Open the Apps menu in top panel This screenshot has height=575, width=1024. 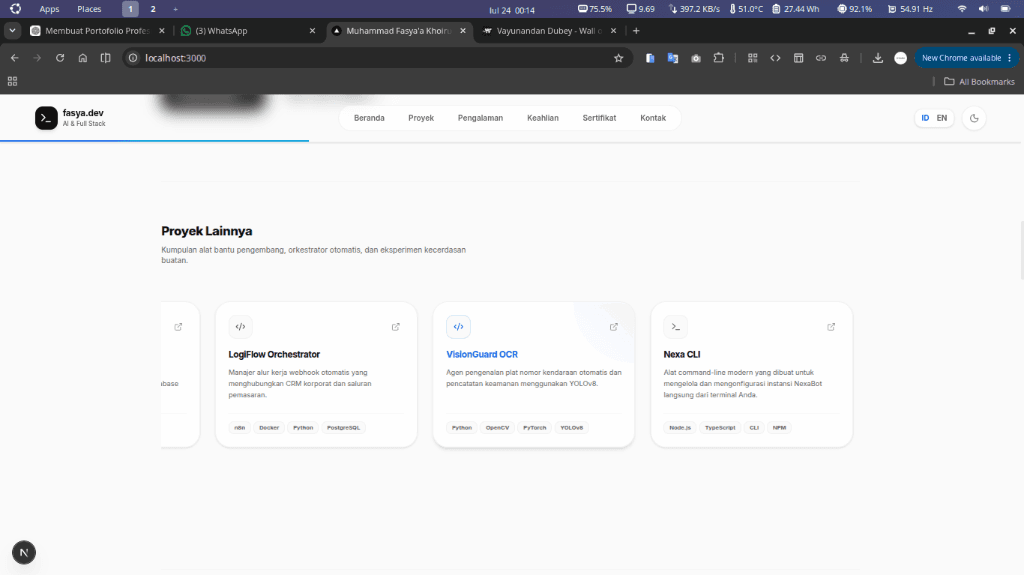(x=49, y=9)
